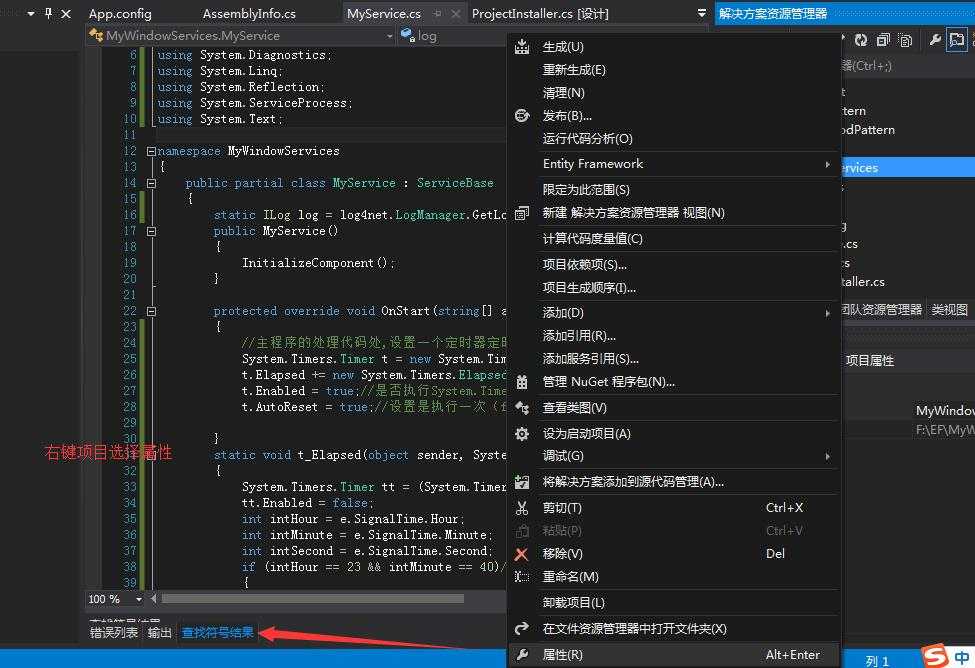The width and height of the screenshot is (975, 668).
Task: Click the collapse all icon in Solution Explorer toolbar
Action: [x=883, y=40]
